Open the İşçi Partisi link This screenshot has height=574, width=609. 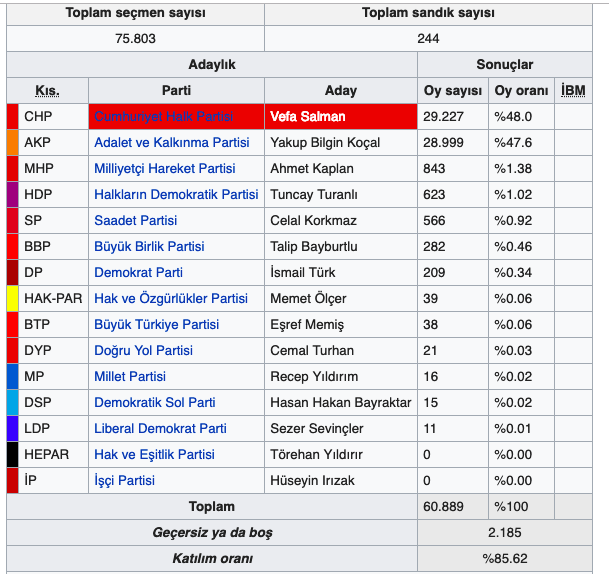point(124,480)
